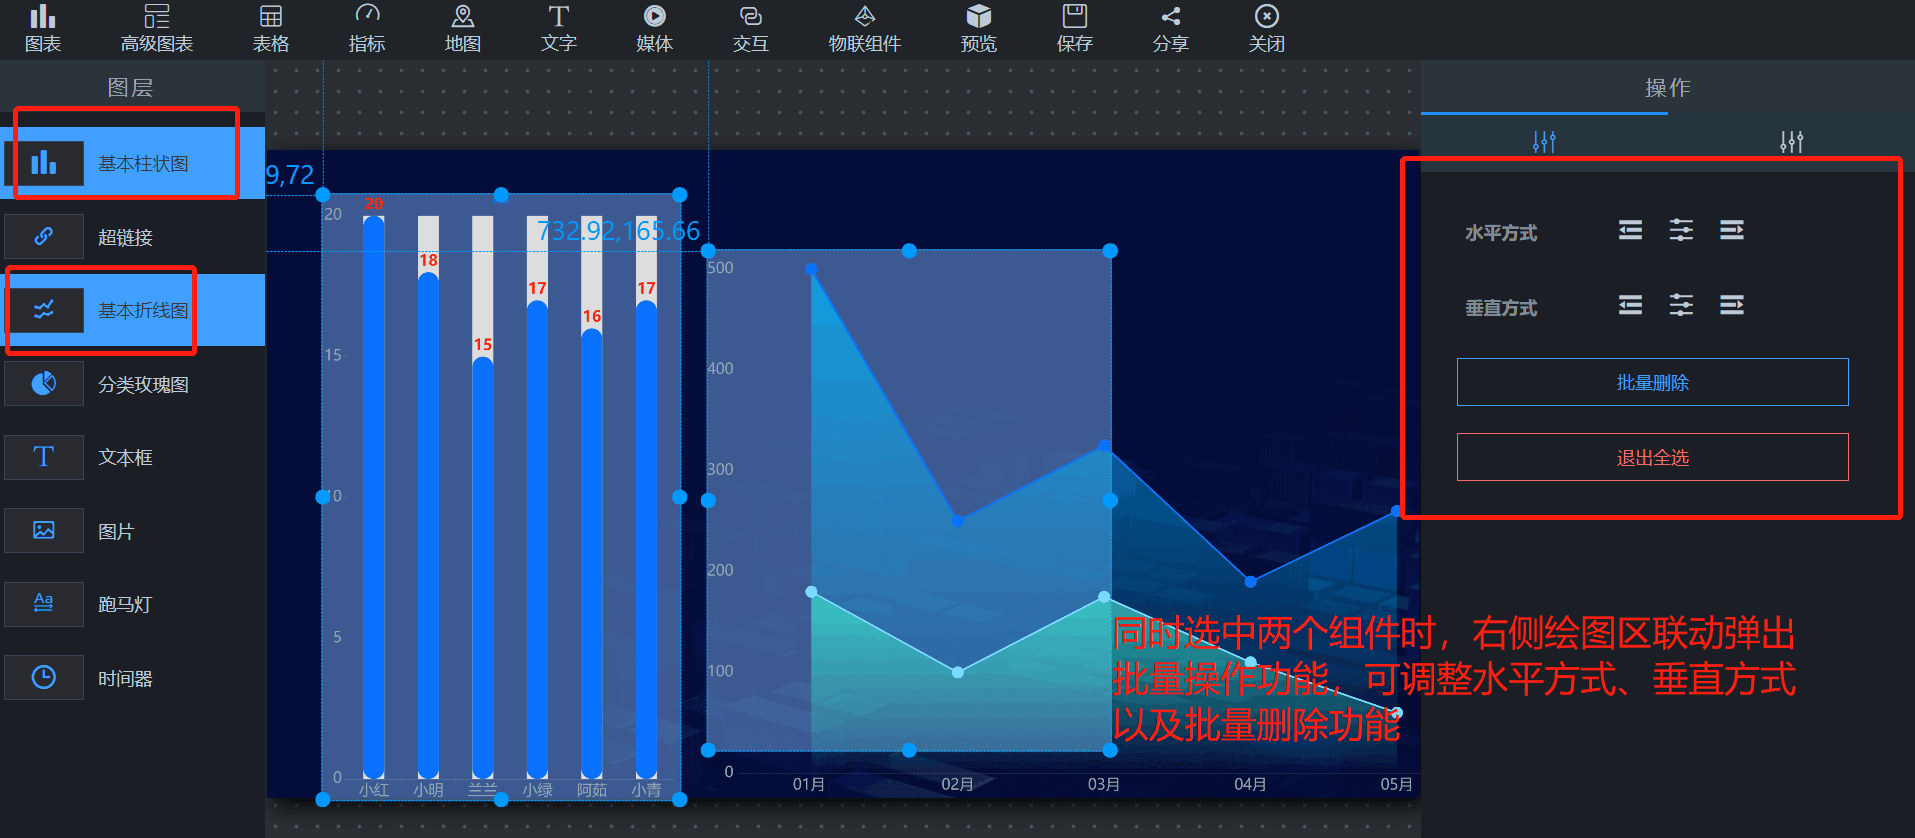This screenshot has width=1915, height=838.
Task: Select the left blue sliders settings tab
Action: [1544, 142]
